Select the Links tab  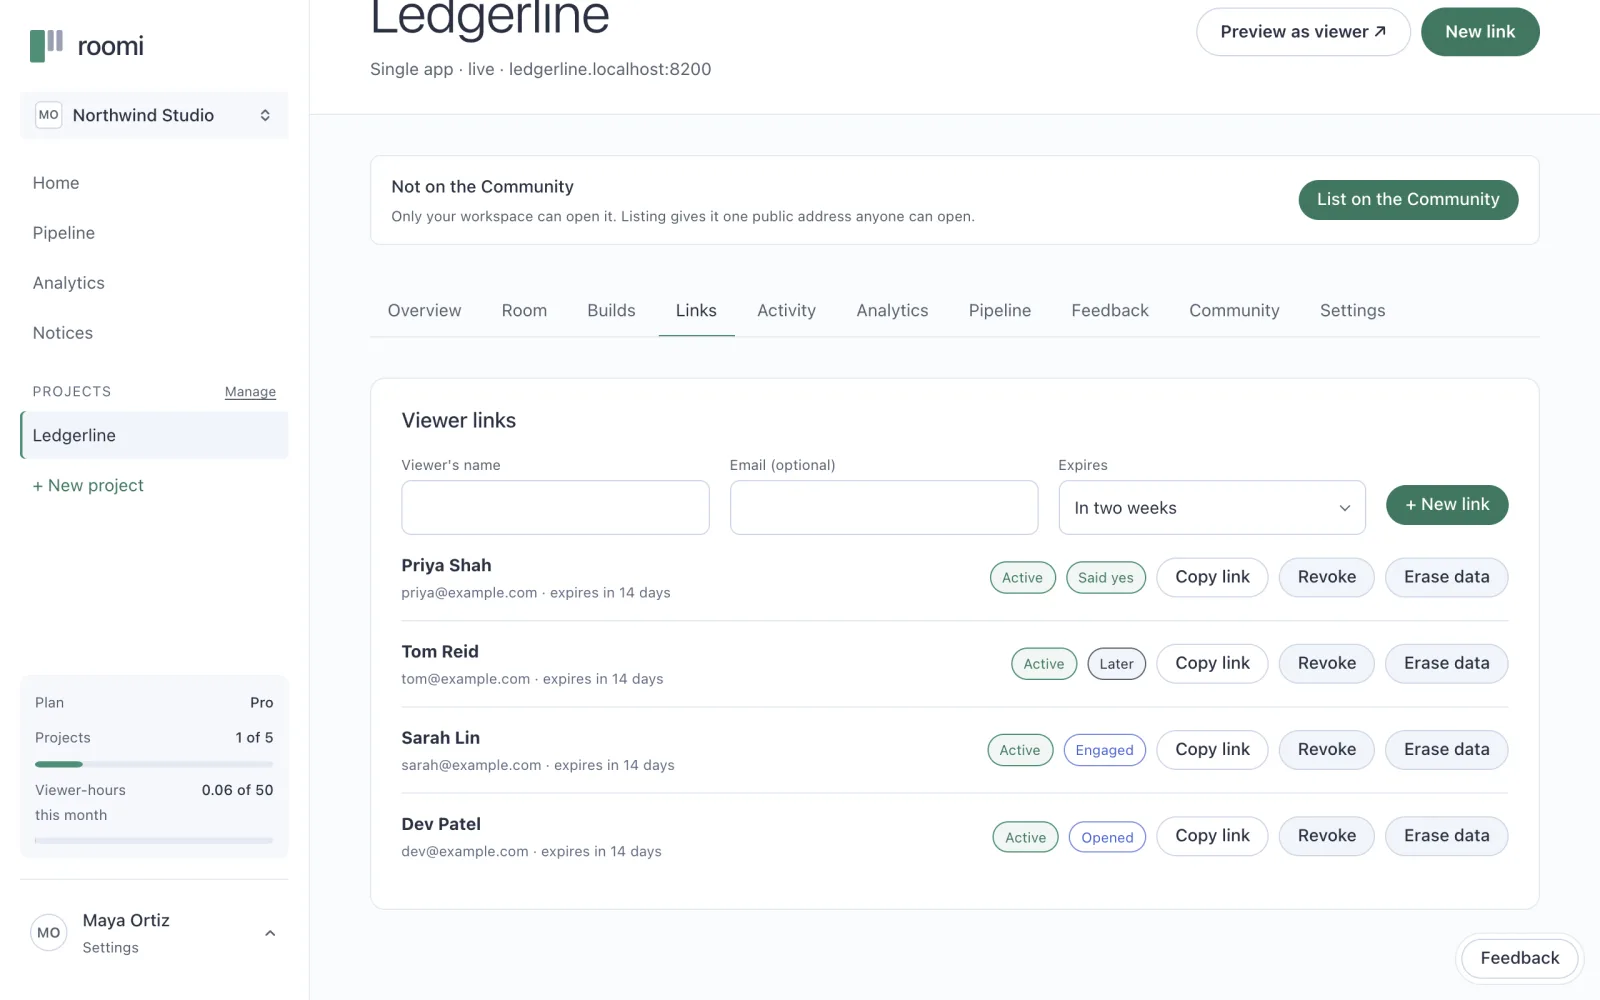click(696, 310)
